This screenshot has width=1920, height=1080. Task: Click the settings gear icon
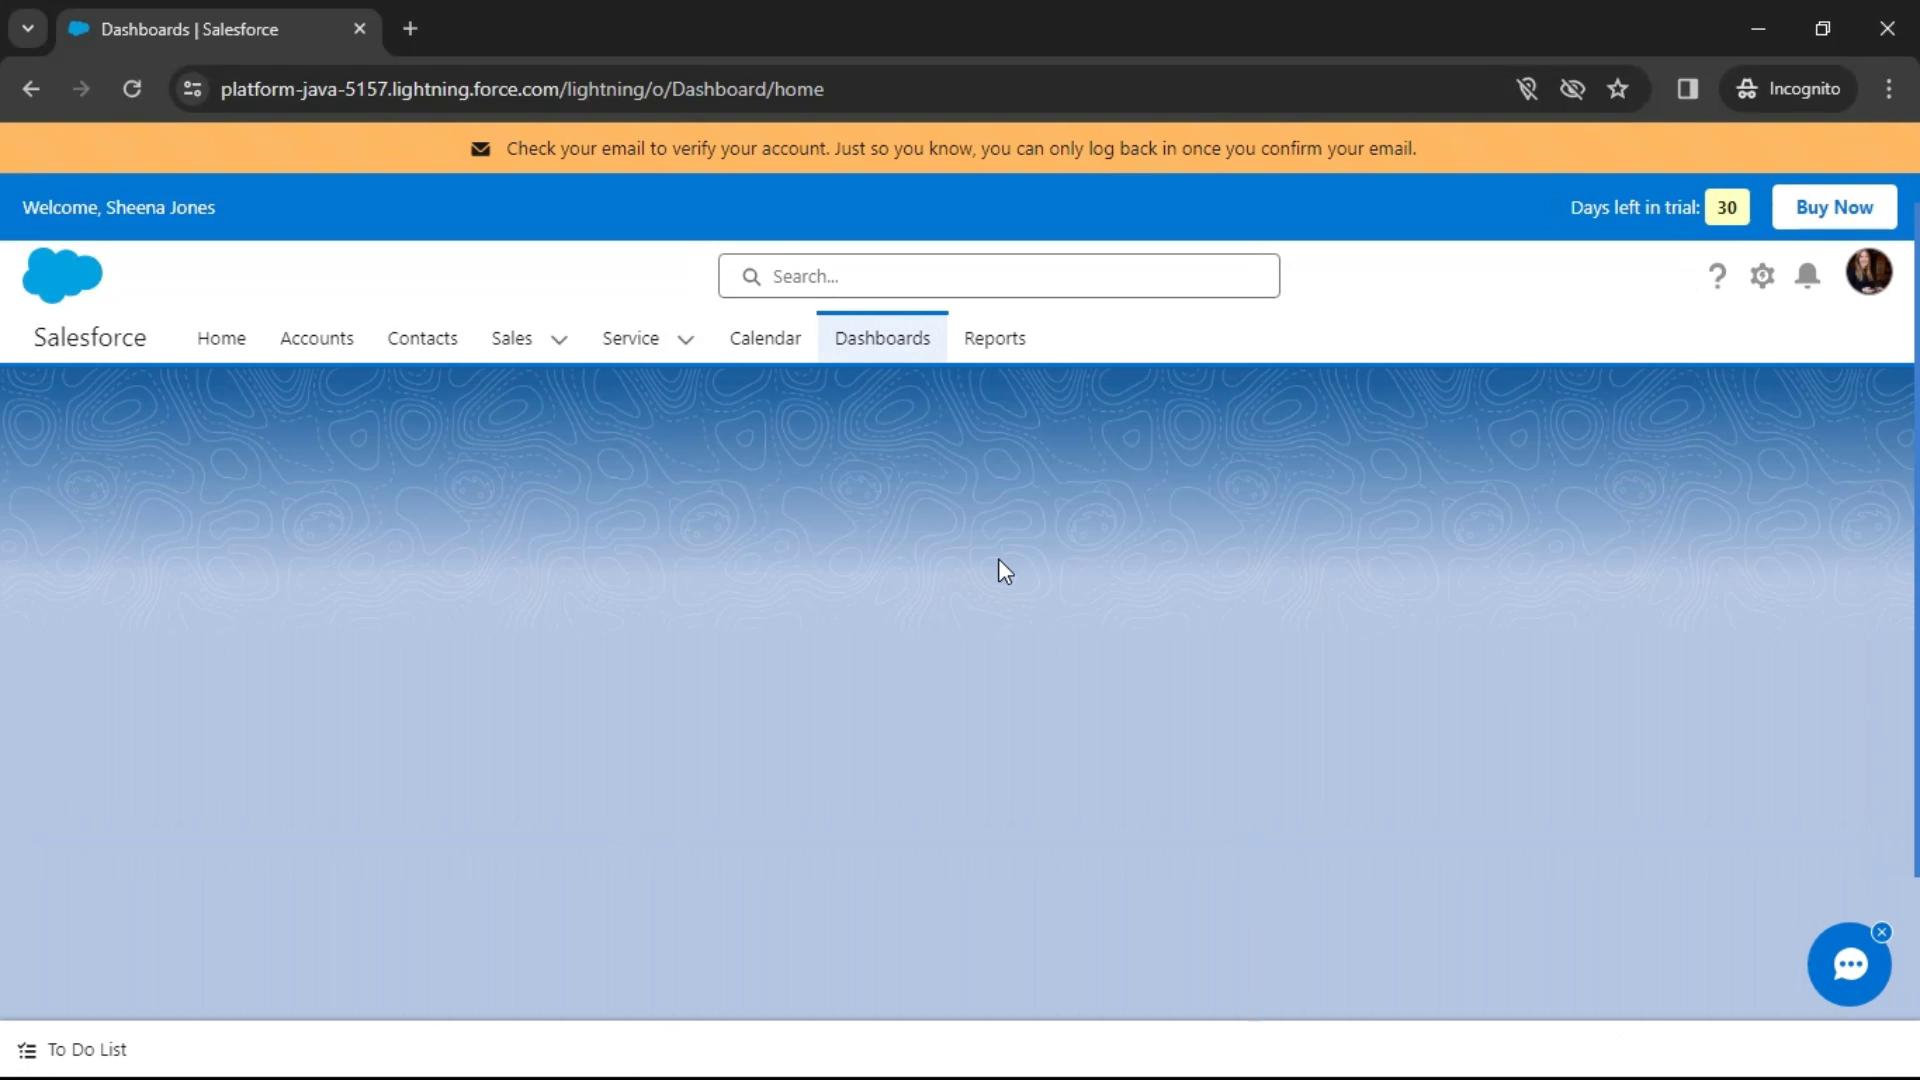1762,276
